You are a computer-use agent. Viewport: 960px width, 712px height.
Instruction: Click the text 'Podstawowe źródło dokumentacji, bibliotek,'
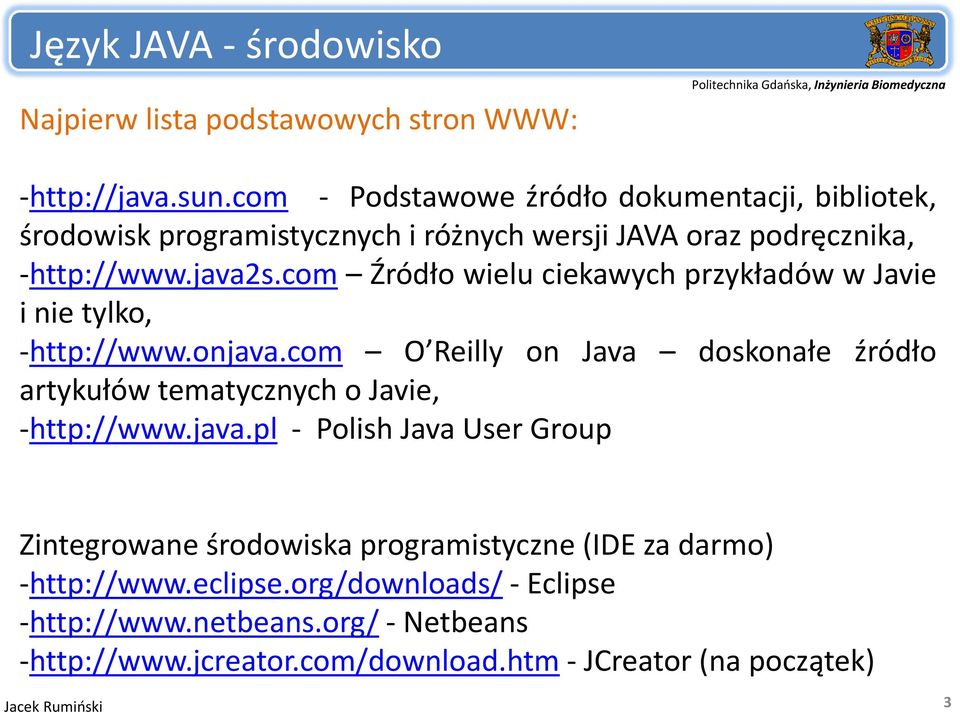click(x=642, y=198)
